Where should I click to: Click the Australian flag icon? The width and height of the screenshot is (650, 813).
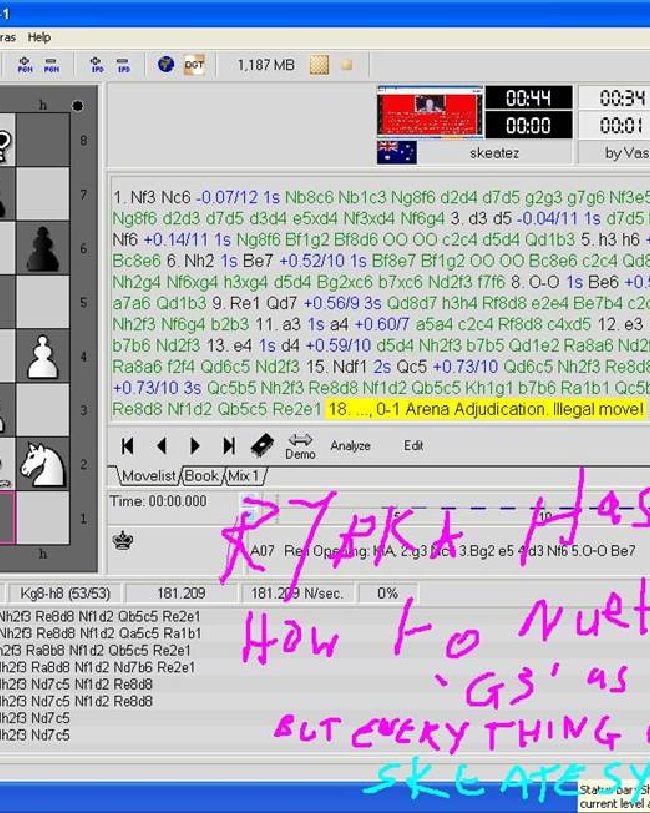pyautogui.click(x=397, y=153)
